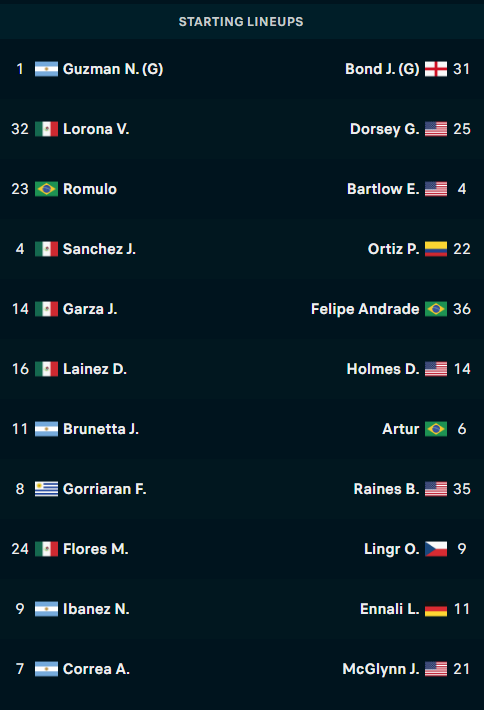This screenshot has height=710, width=484.
Task: Click jersey number 36 beside Felipe Andrade
Action: (x=462, y=309)
